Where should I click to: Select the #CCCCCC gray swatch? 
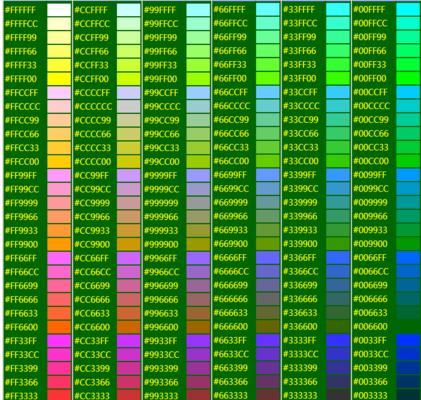129,107
